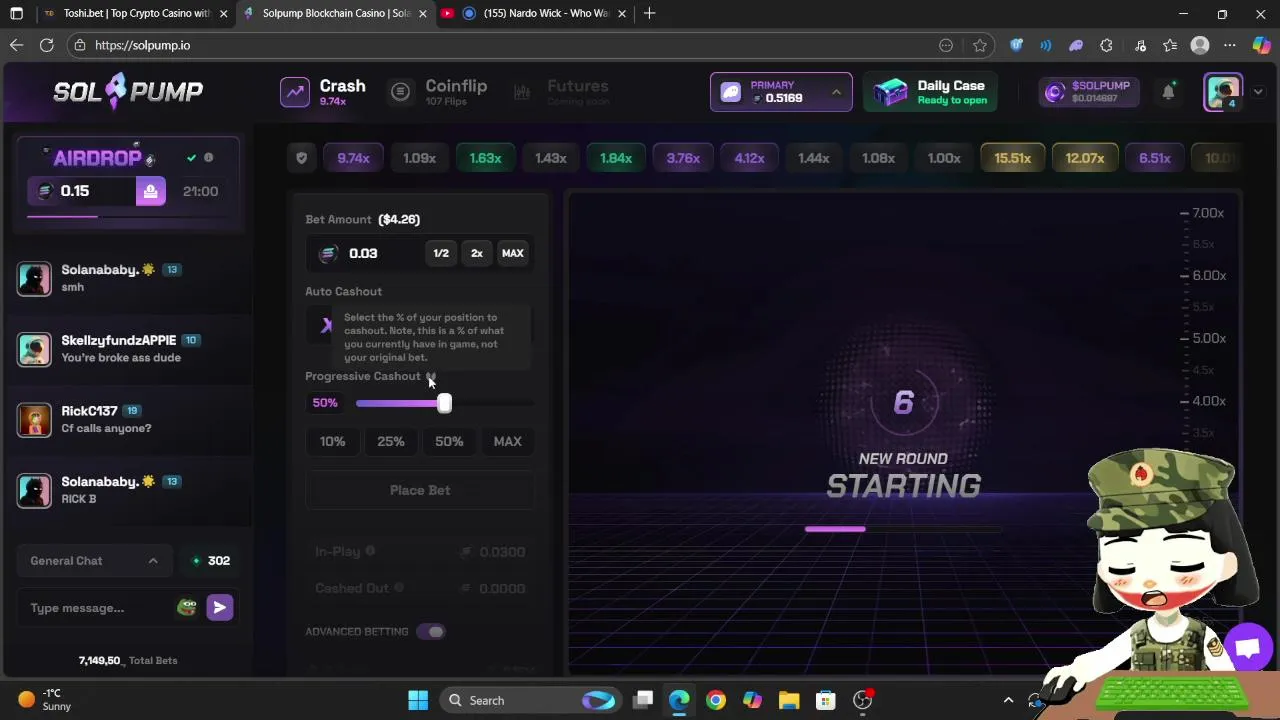This screenshot has width=1280, height=720.
Task: Click the Airdrop green checkmark
Action: 191,158
